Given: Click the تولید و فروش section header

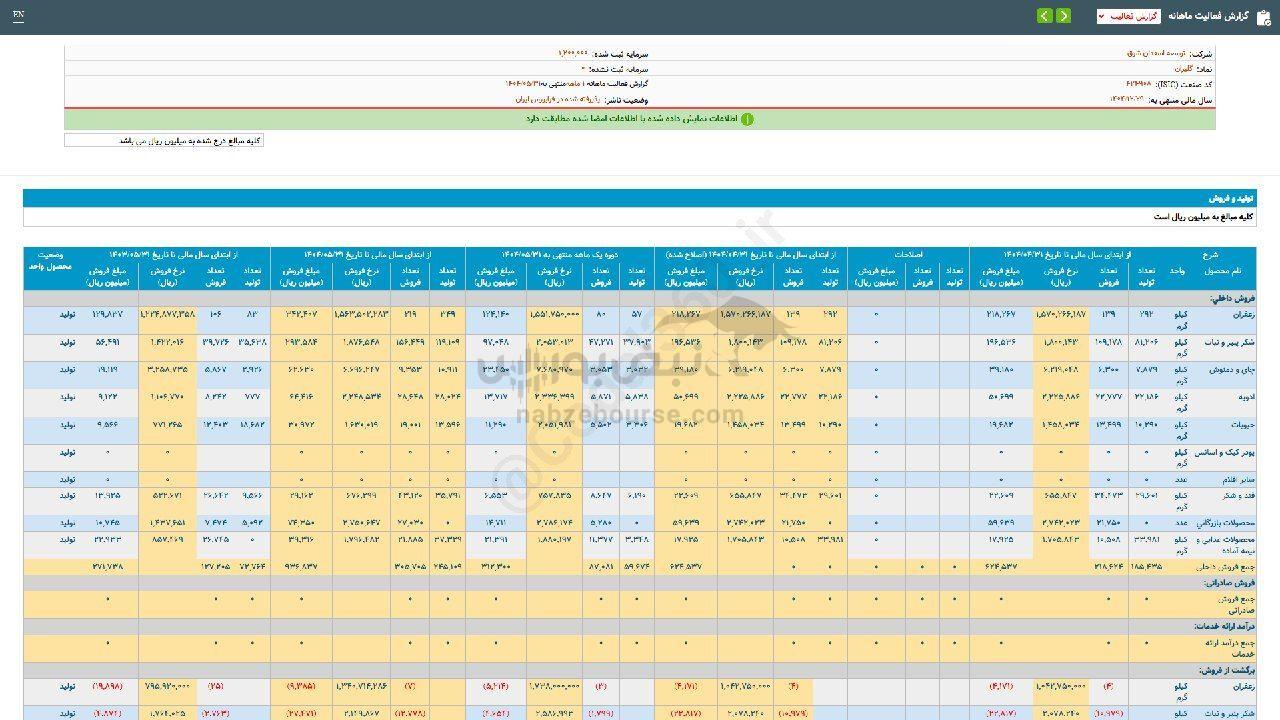Looking at the screenshot, I should [1231, 198].
